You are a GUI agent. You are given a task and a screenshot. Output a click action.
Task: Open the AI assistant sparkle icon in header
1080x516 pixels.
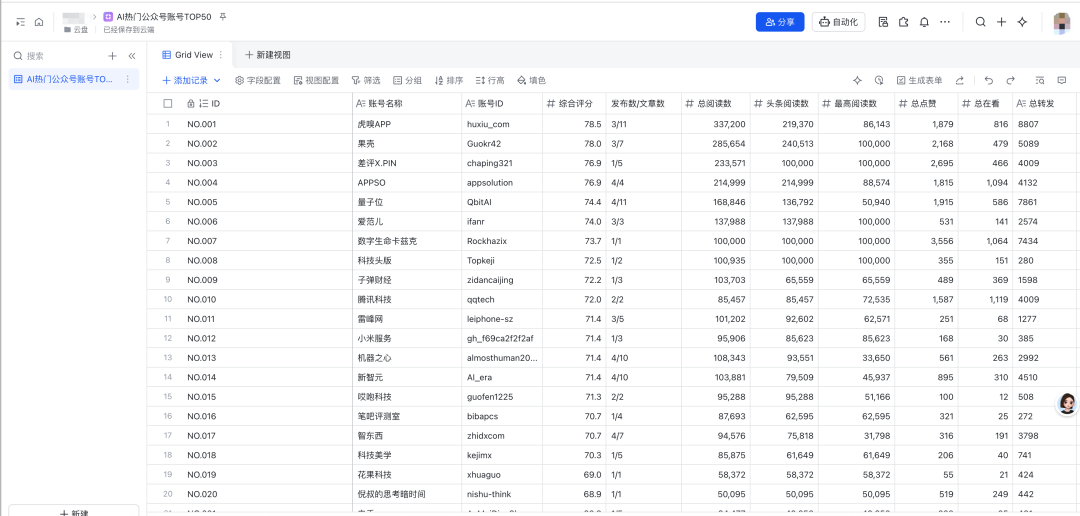coord(1023,22)
